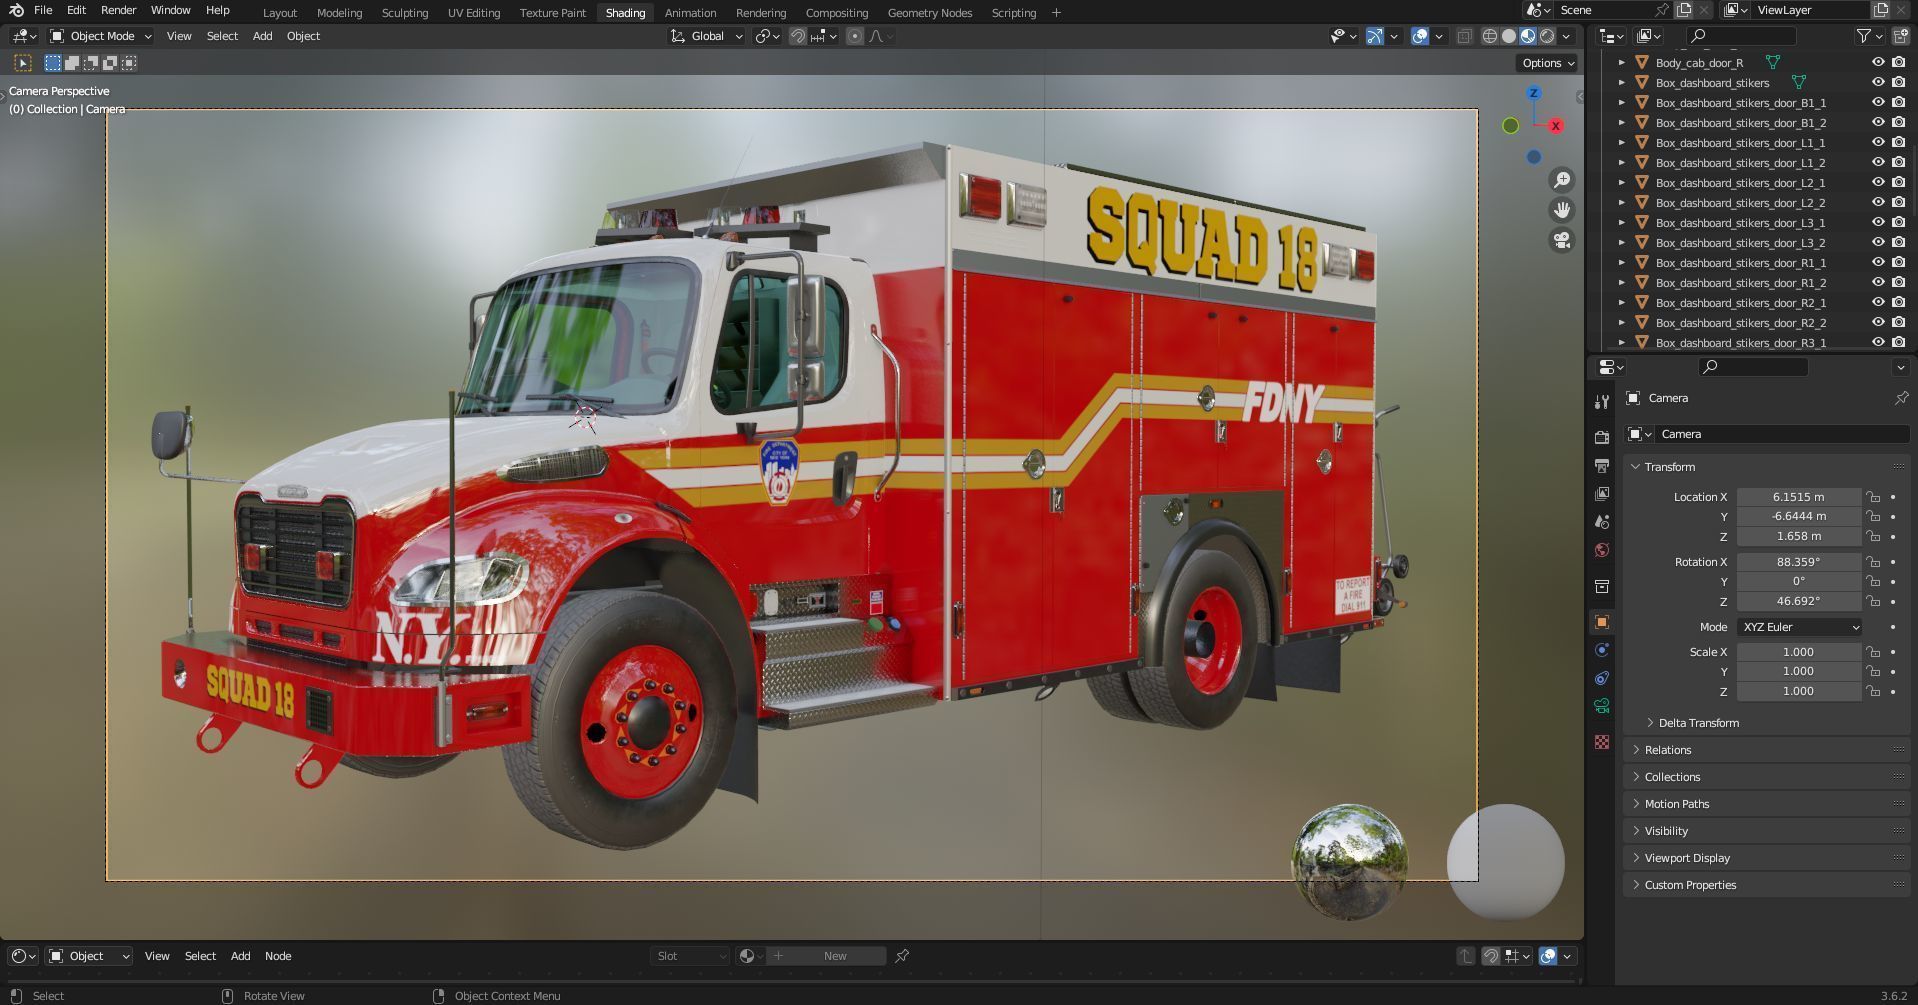This screenshot has width=1918, height=1005.
Task: Open the viewport Add menu
Action: click(x=262, y=36)
